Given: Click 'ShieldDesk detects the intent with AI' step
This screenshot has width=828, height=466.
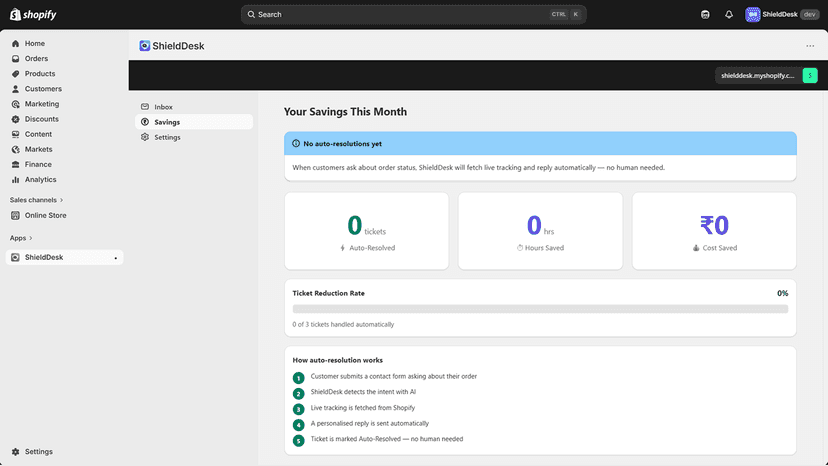Looking at the screenshot, I should click(x=363, y=392).
